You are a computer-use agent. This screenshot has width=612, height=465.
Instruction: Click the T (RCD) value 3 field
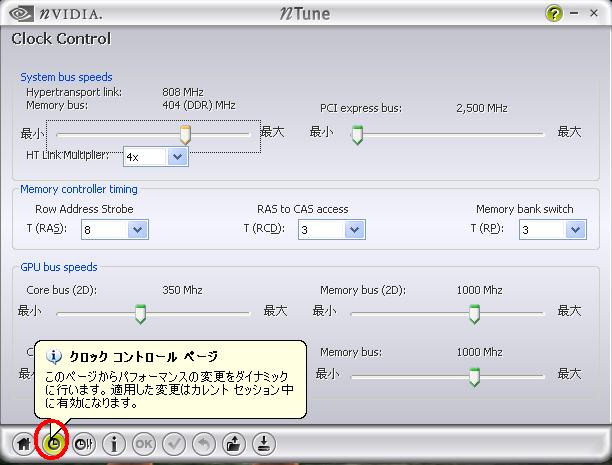pyautogui.click(x=322, y=230)
